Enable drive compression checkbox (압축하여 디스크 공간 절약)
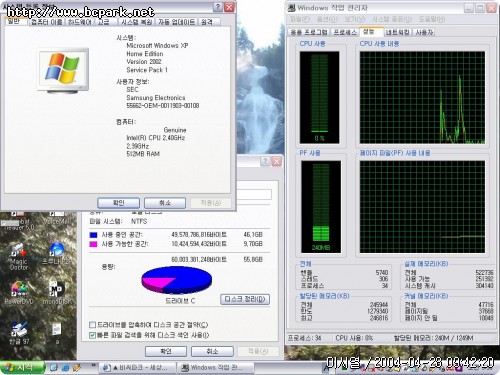 93,325
